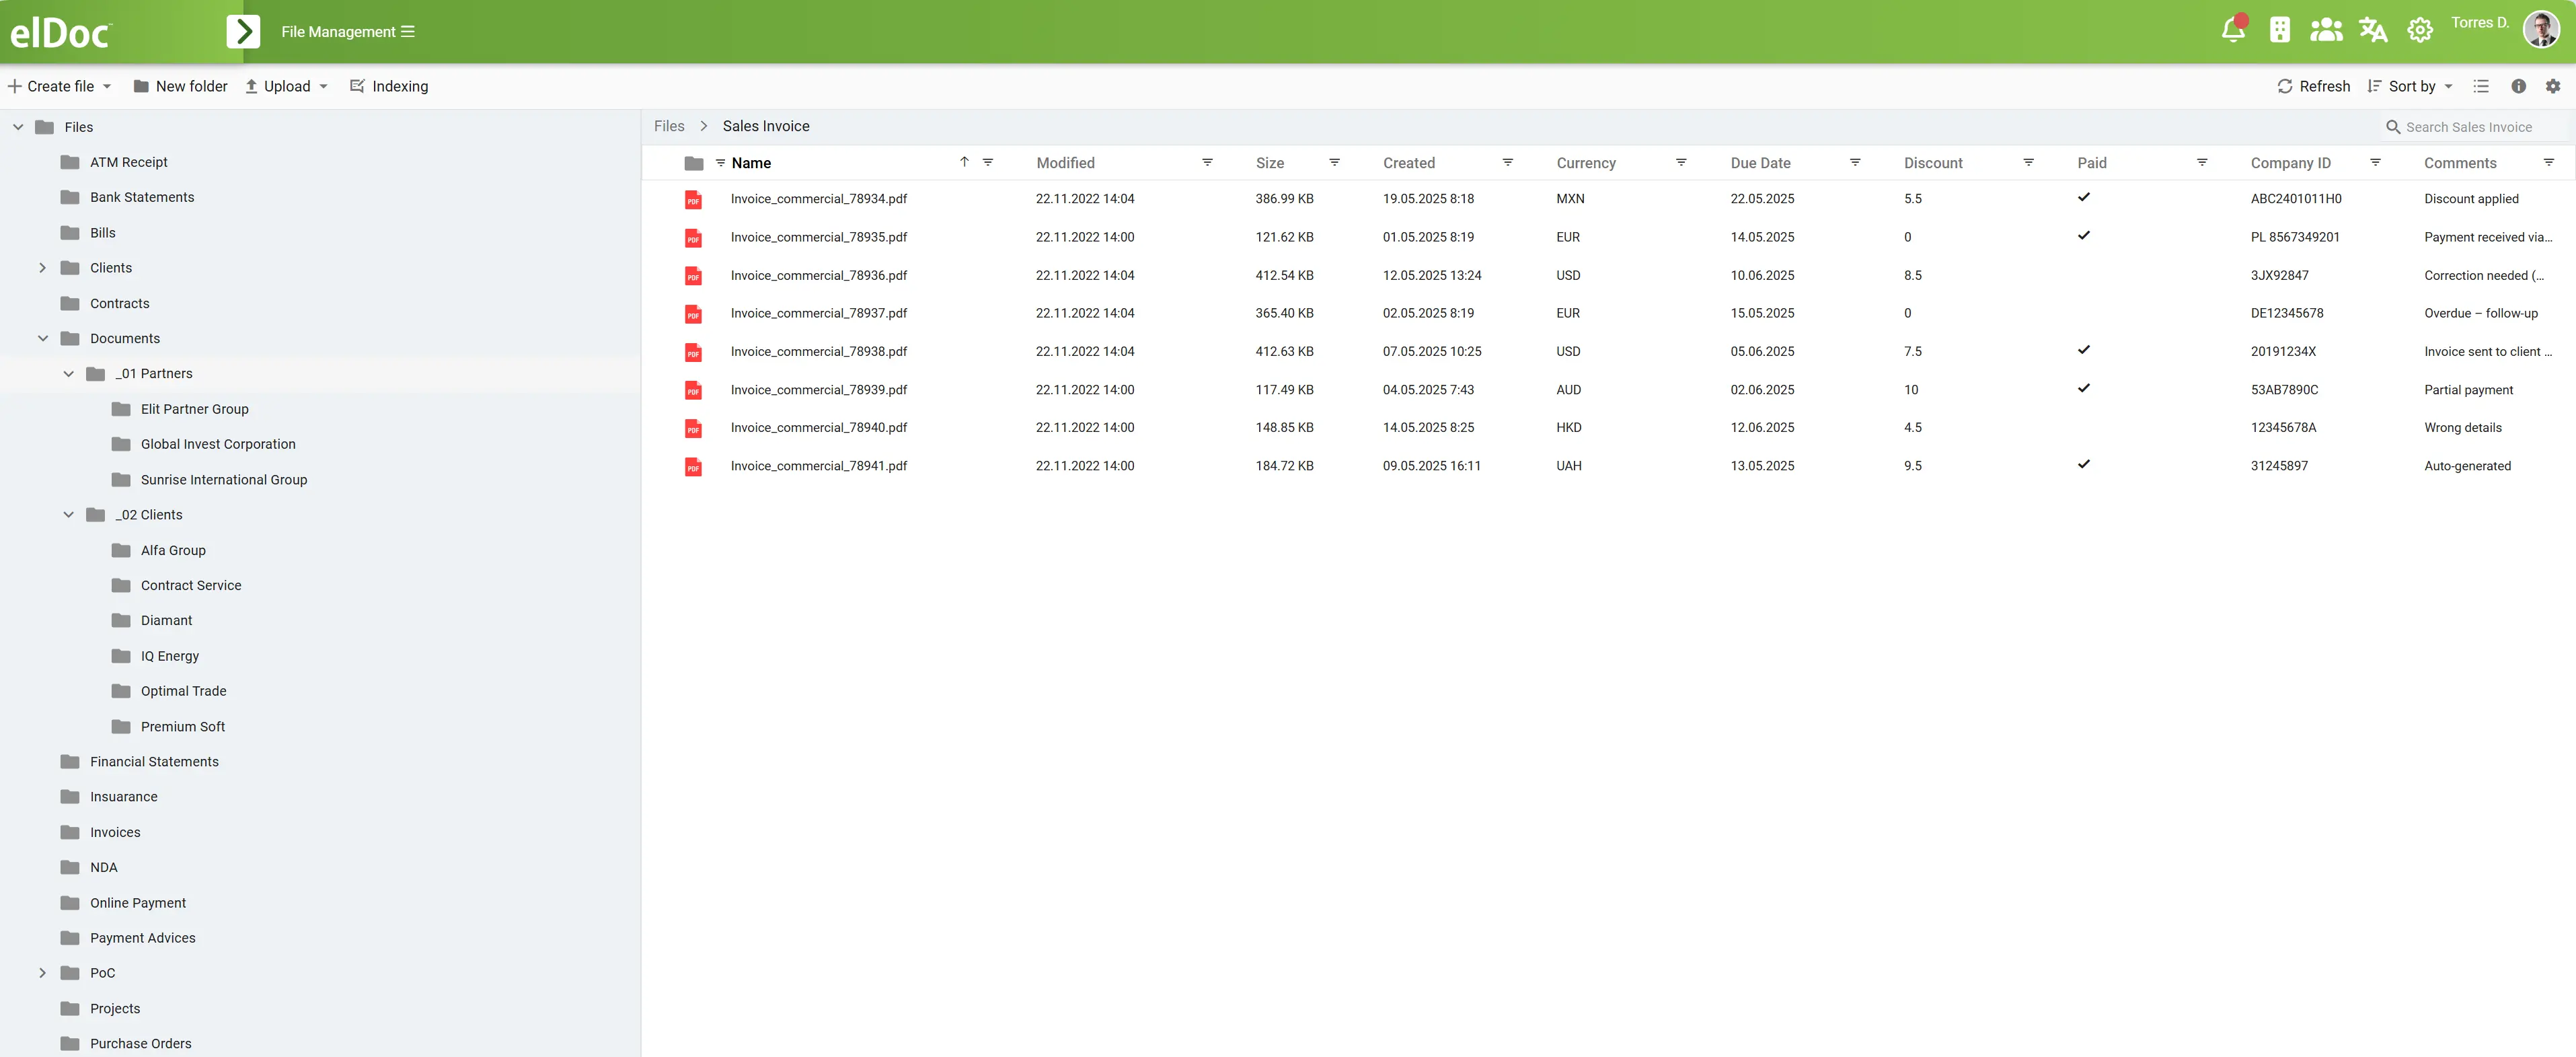The image size is (2576, 1057).
Task: Click the info icon in toolbar
Action: (x=2518, y=86)
